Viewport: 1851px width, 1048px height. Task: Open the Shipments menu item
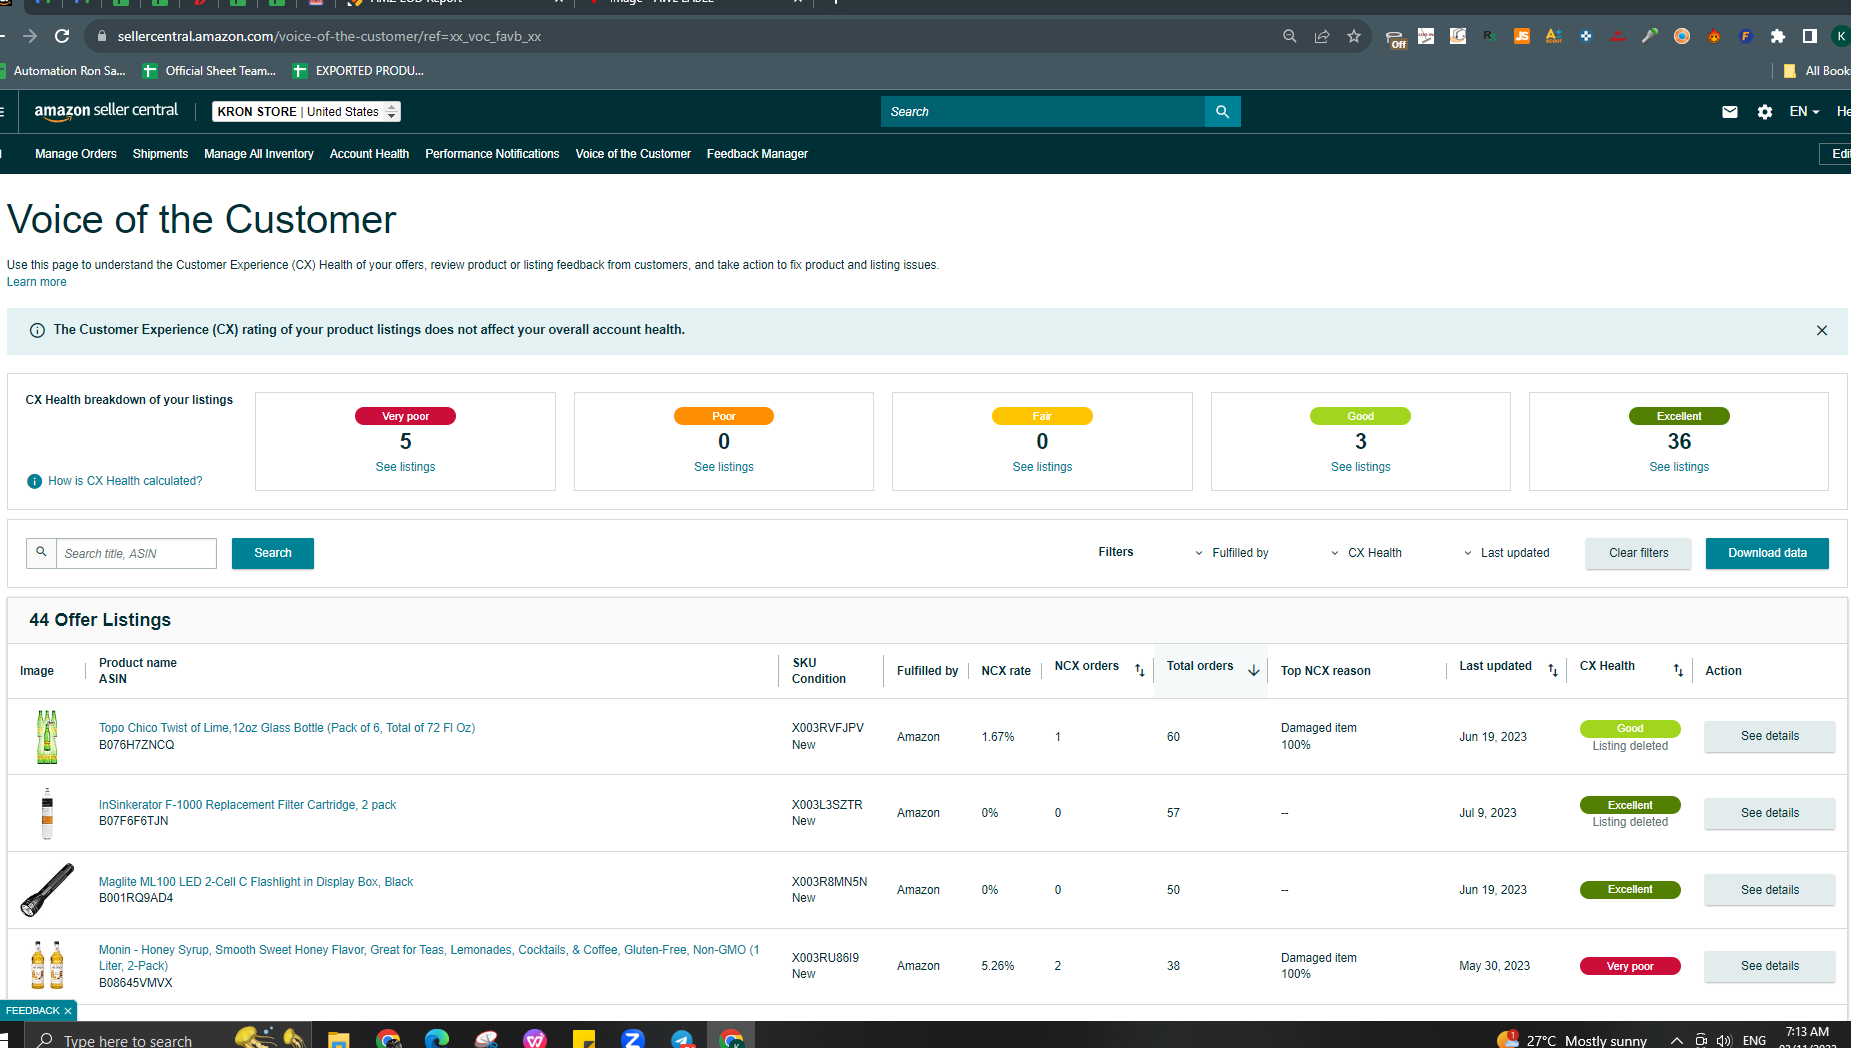pyautogui.click(x=160, y=154)
